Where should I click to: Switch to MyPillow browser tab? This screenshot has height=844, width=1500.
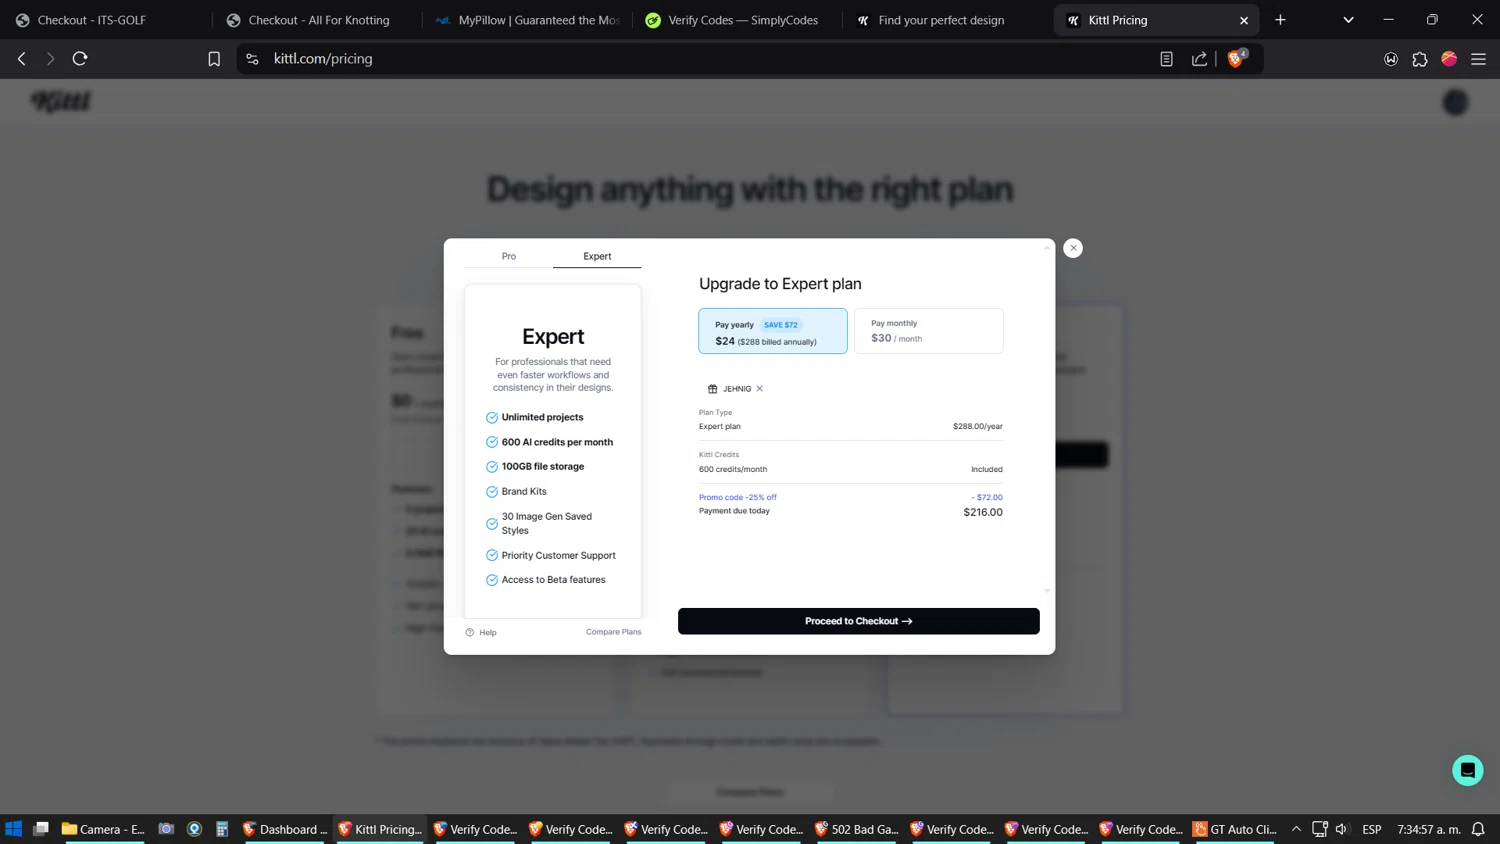tap(528, 20)
